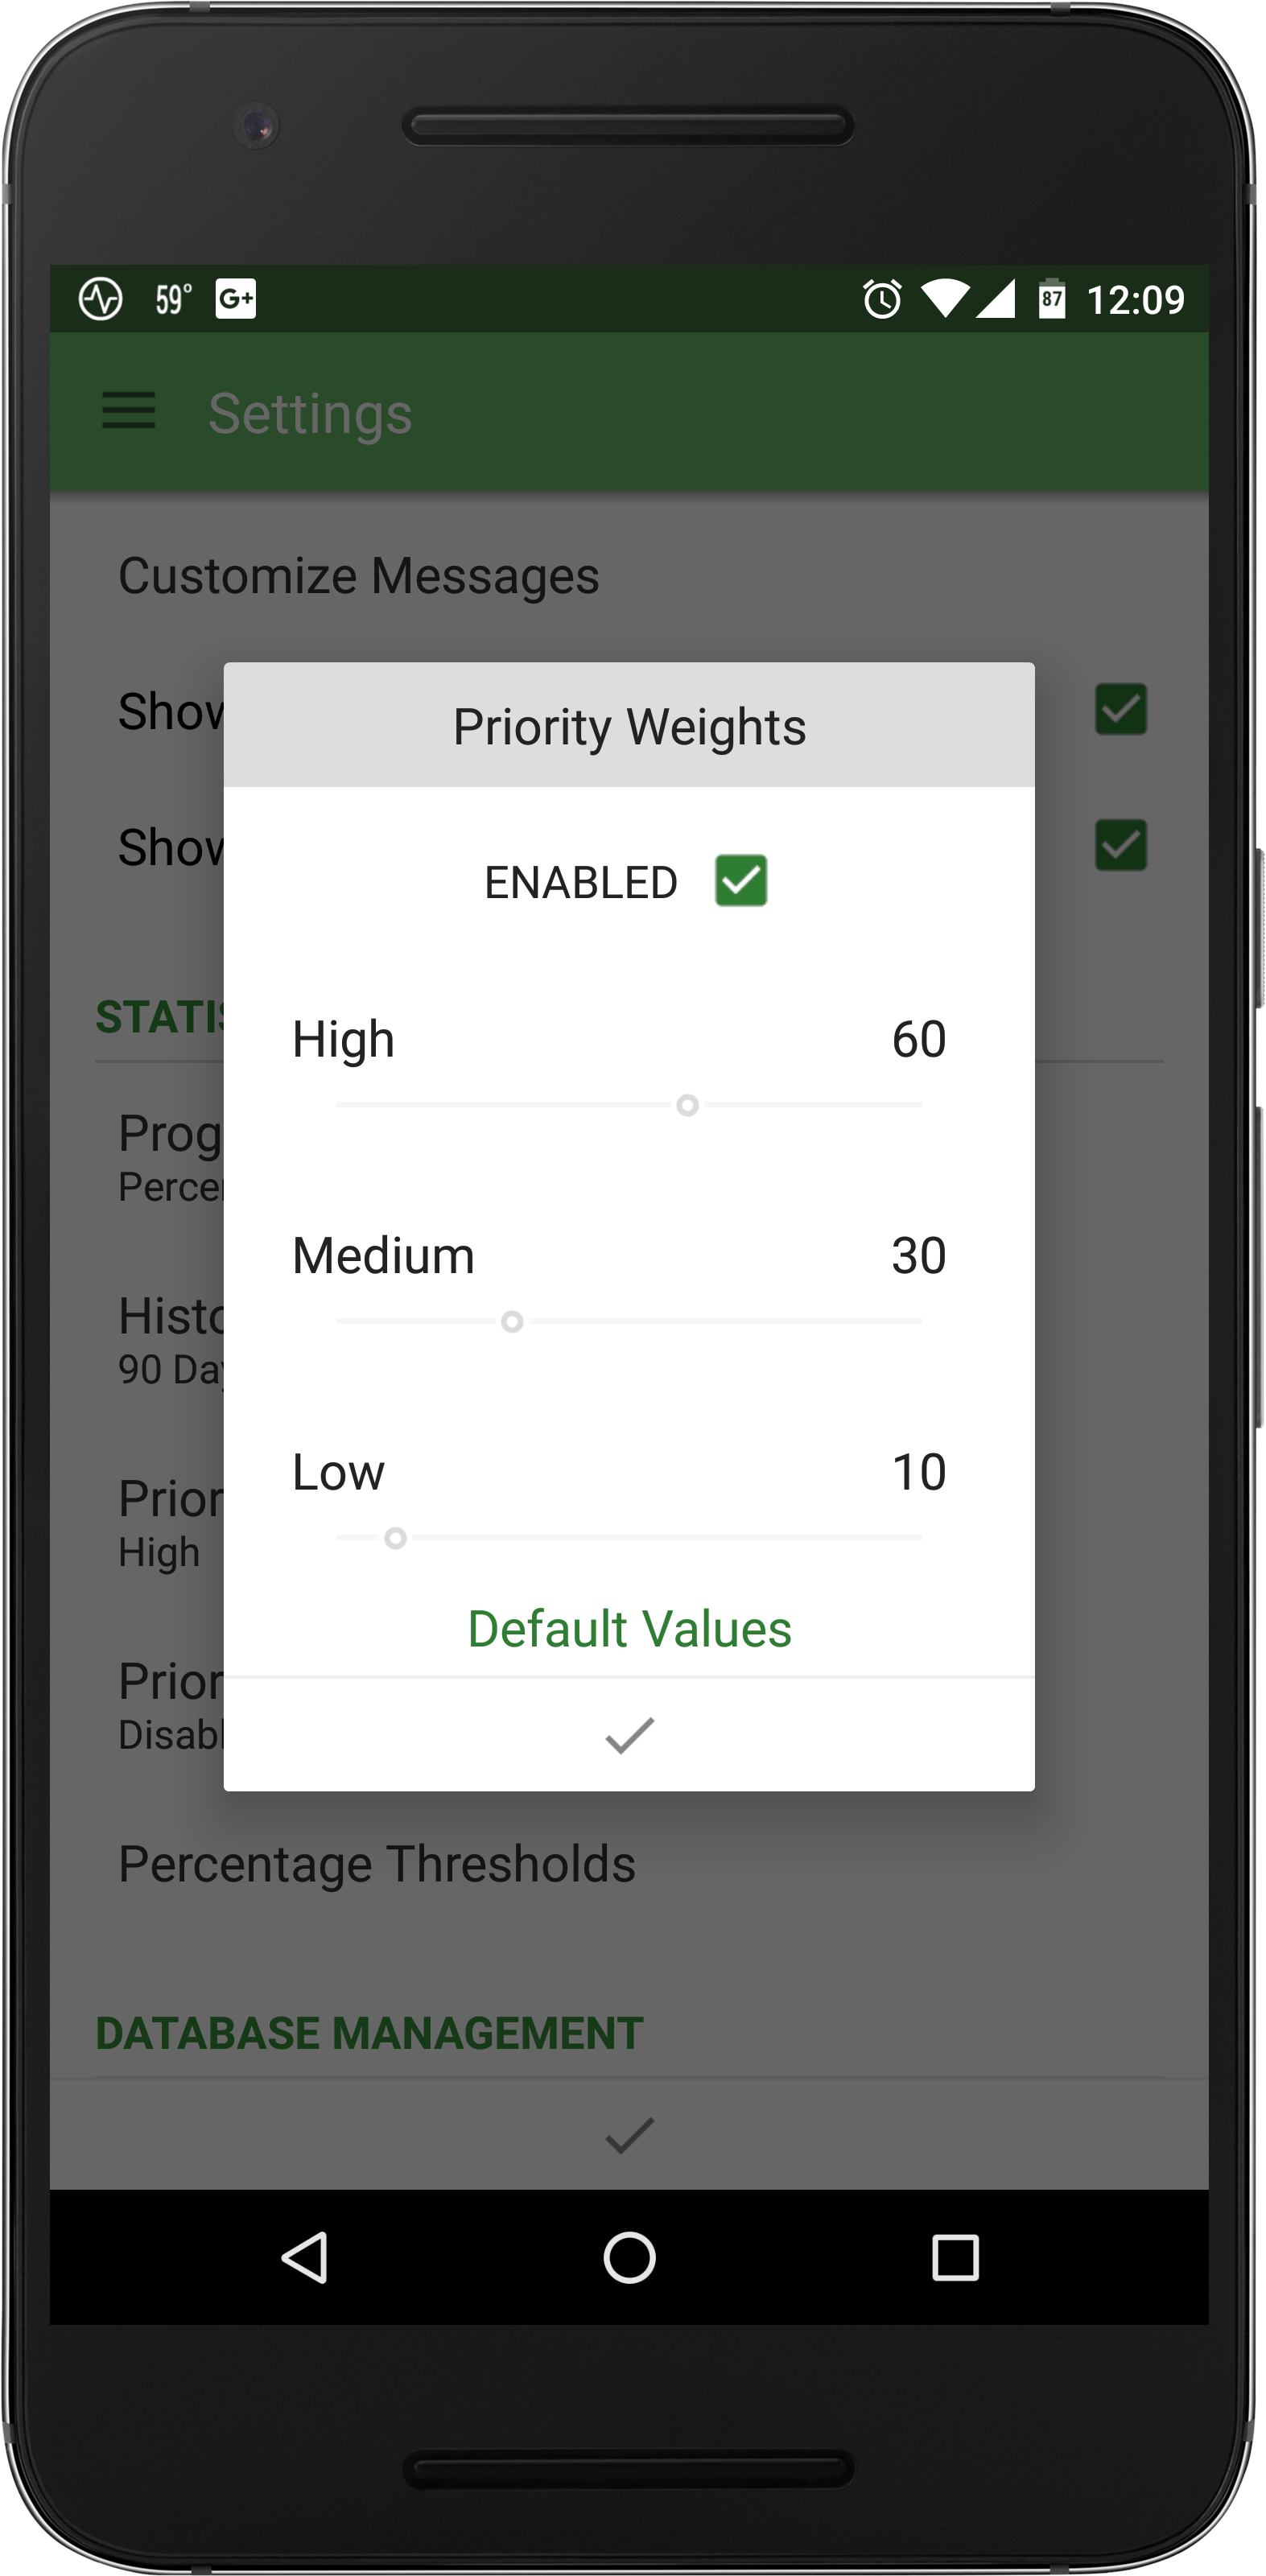Click the High weight slider handle

[x=687, y=1105]
